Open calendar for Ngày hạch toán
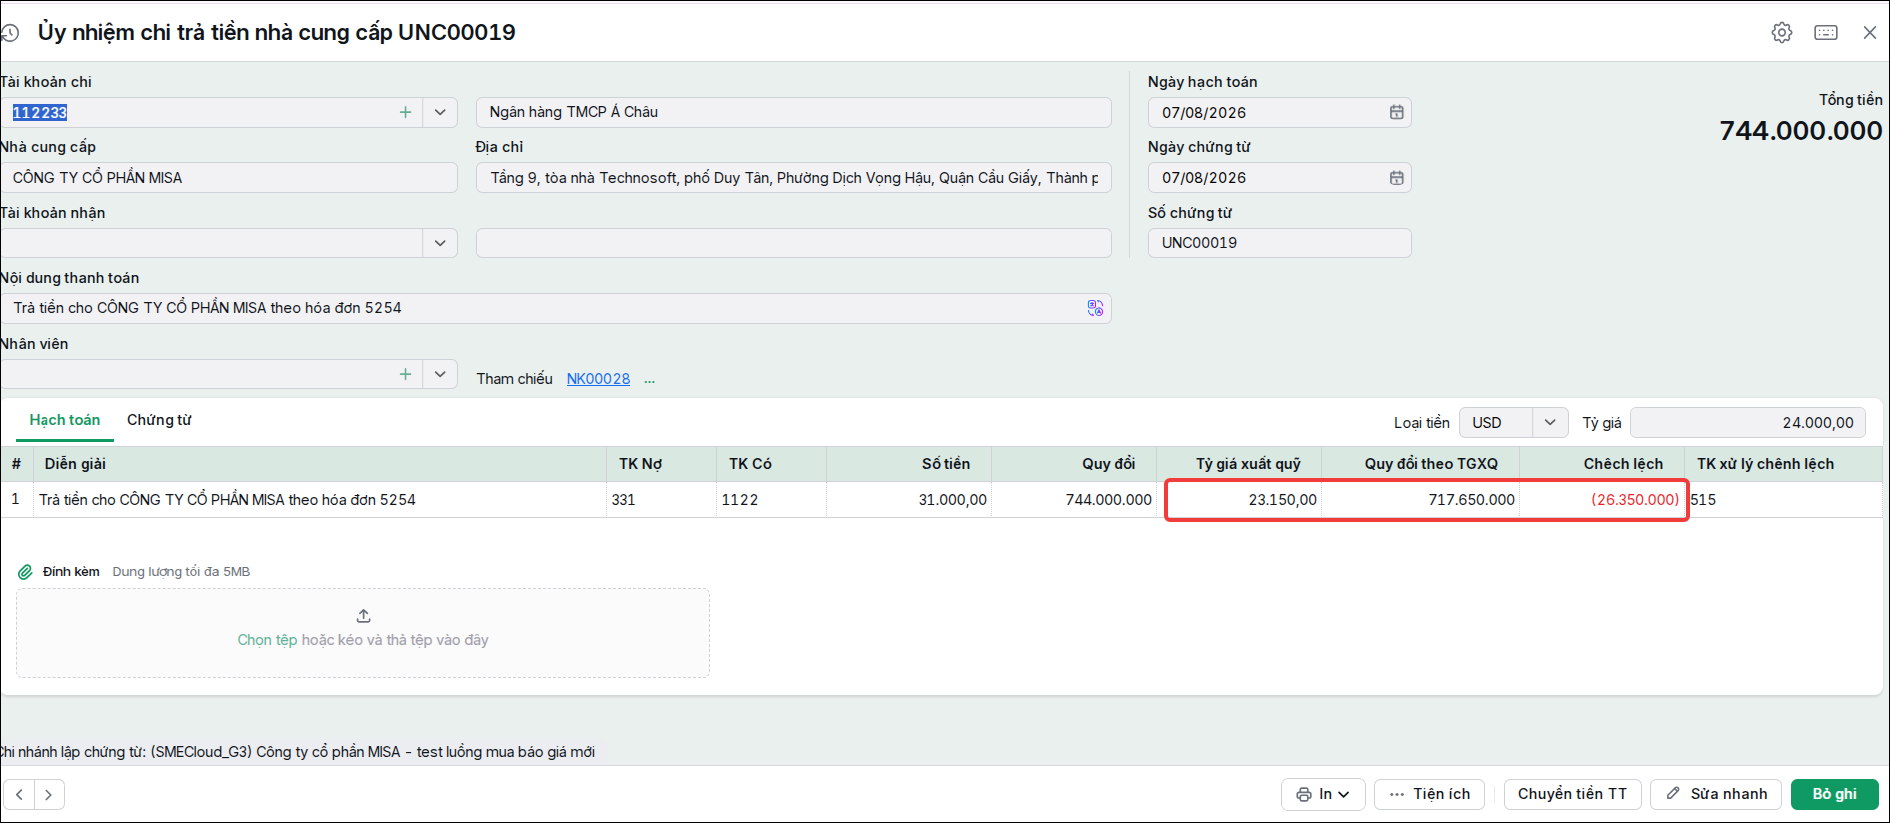This screenshot has width=1890, height=823. click(1396, 112)
